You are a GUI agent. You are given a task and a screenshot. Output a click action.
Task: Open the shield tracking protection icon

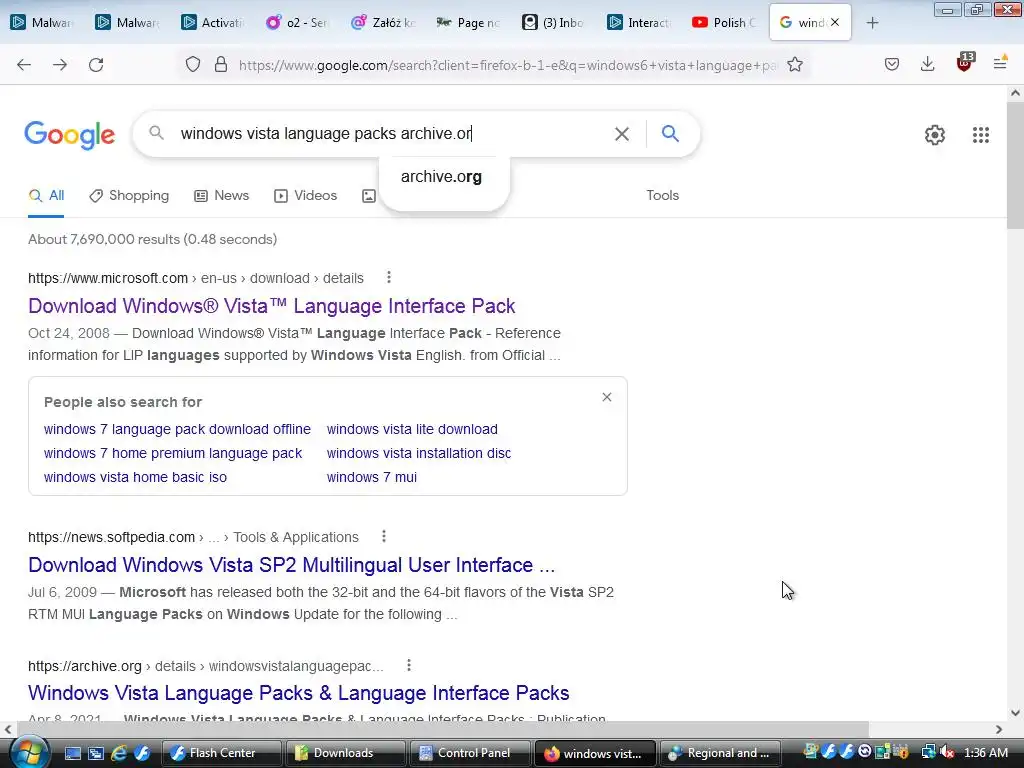click(193, 65)
